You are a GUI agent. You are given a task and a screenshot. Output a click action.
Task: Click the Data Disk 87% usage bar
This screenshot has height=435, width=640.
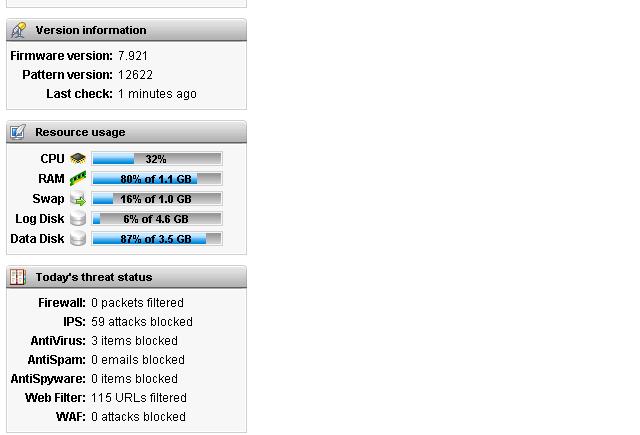coord(157,238)
